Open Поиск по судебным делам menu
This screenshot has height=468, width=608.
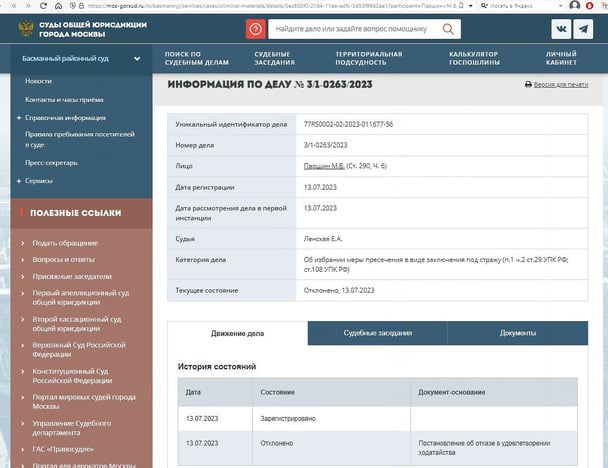tap(189, 58)
